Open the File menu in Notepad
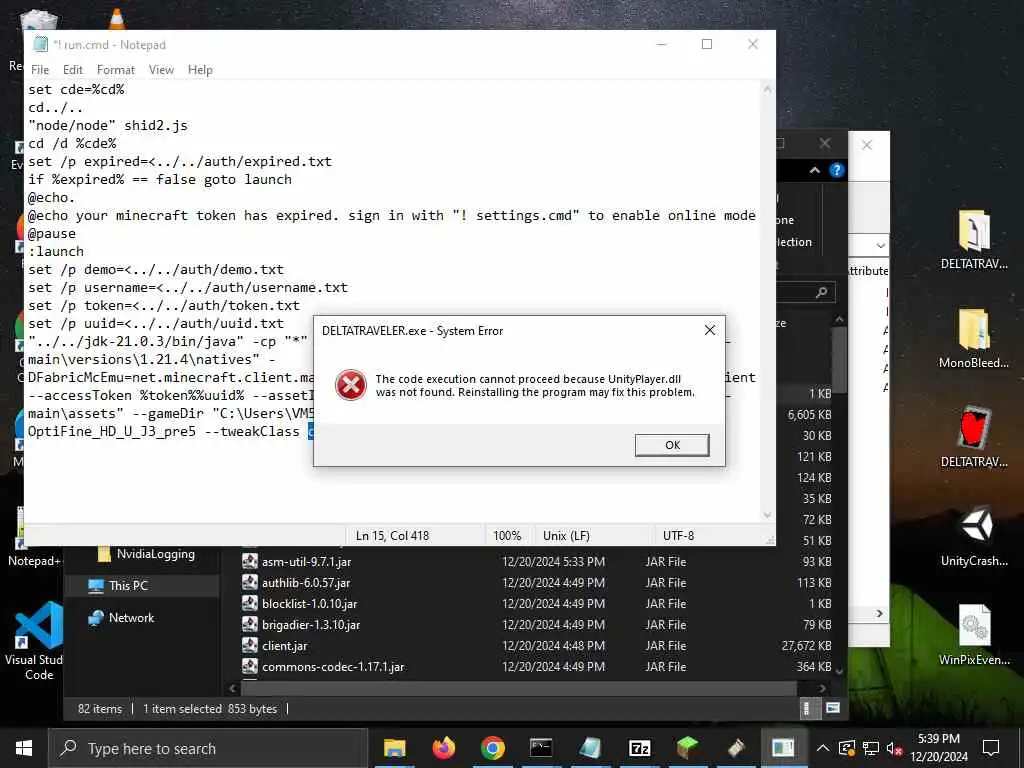The width and height of the screenshot is (1024, 768). pyautogui.click(x=40, y=70)
